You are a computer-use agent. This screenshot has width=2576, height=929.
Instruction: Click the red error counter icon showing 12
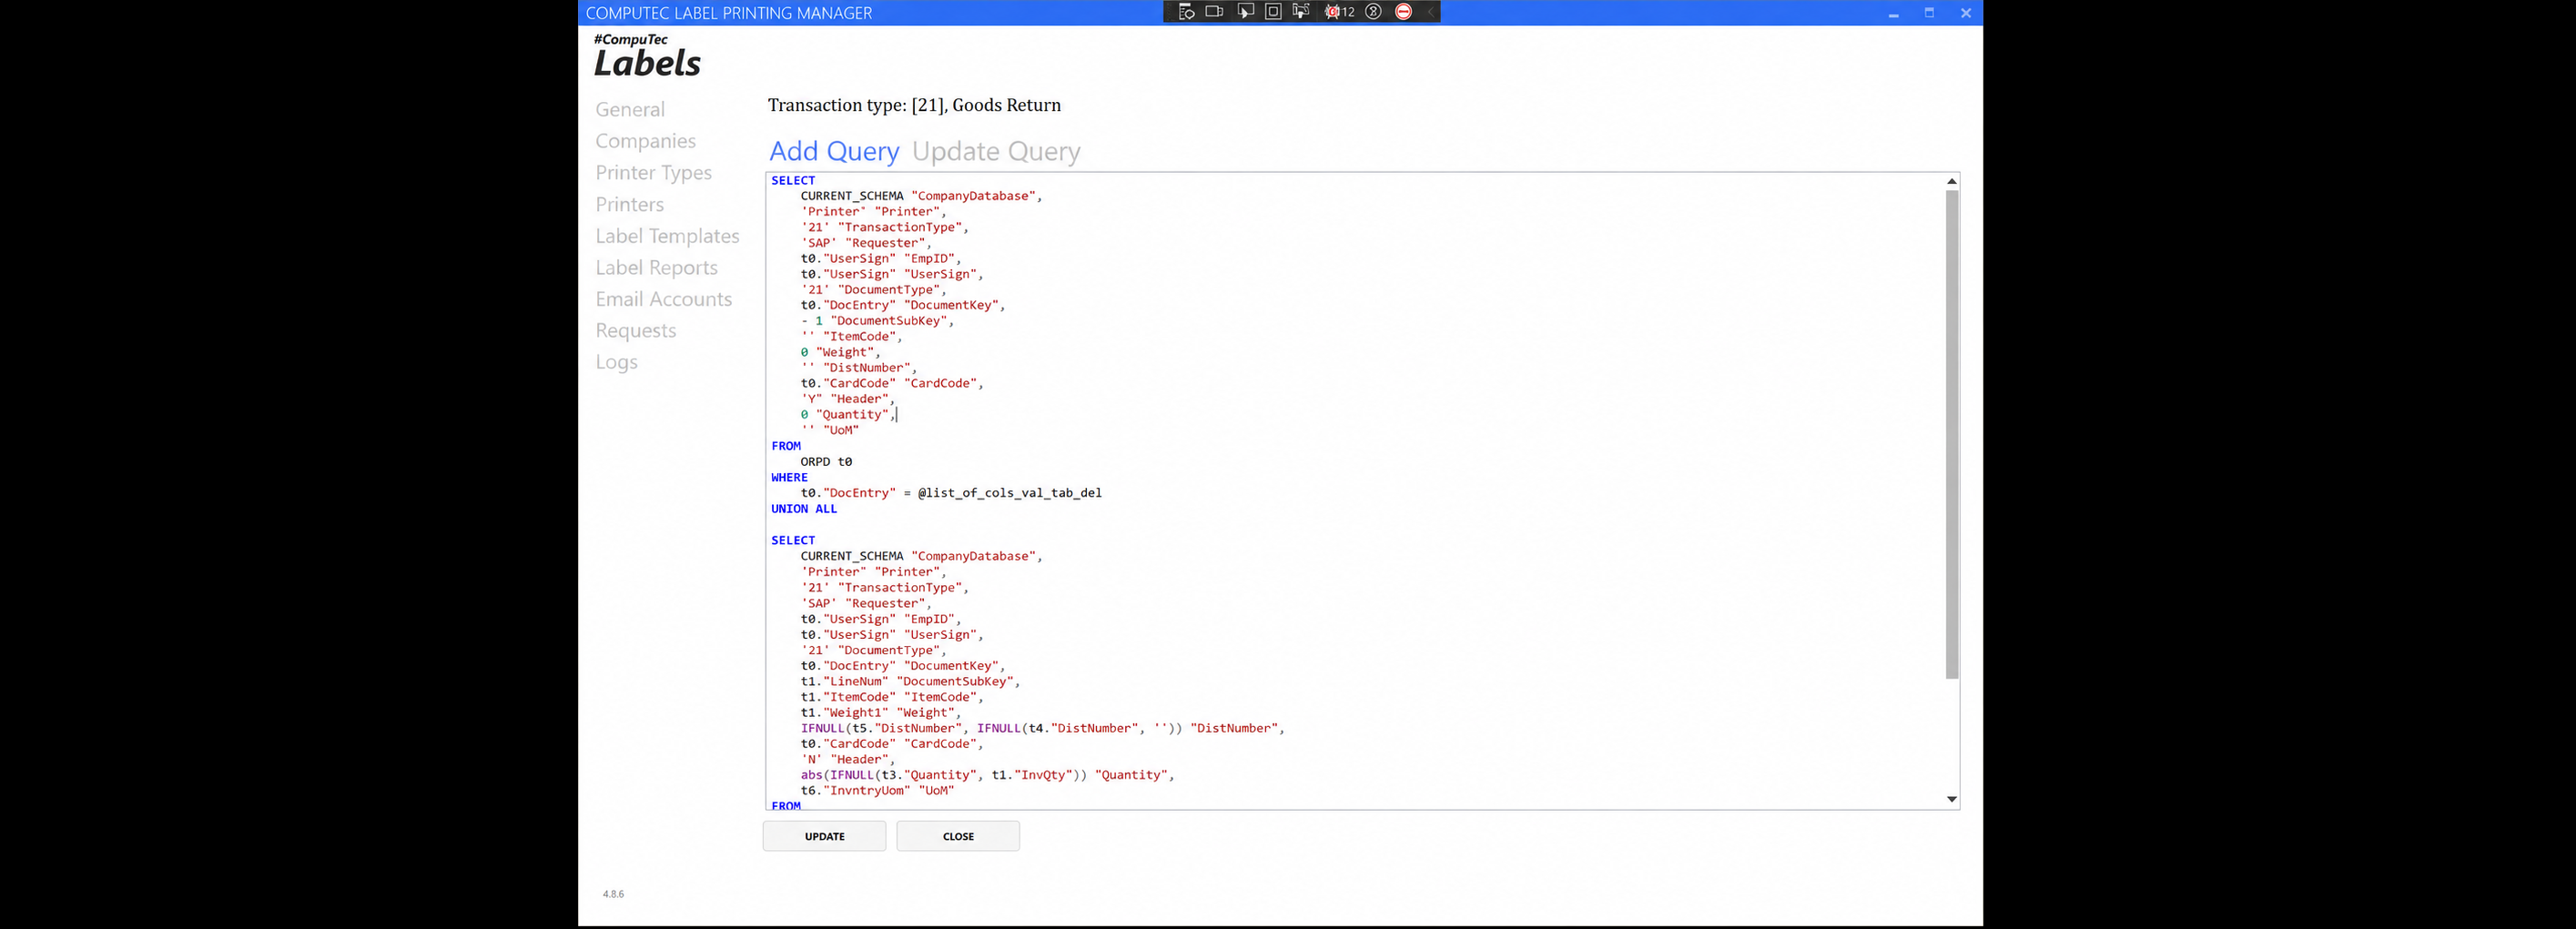point(1339,12)
